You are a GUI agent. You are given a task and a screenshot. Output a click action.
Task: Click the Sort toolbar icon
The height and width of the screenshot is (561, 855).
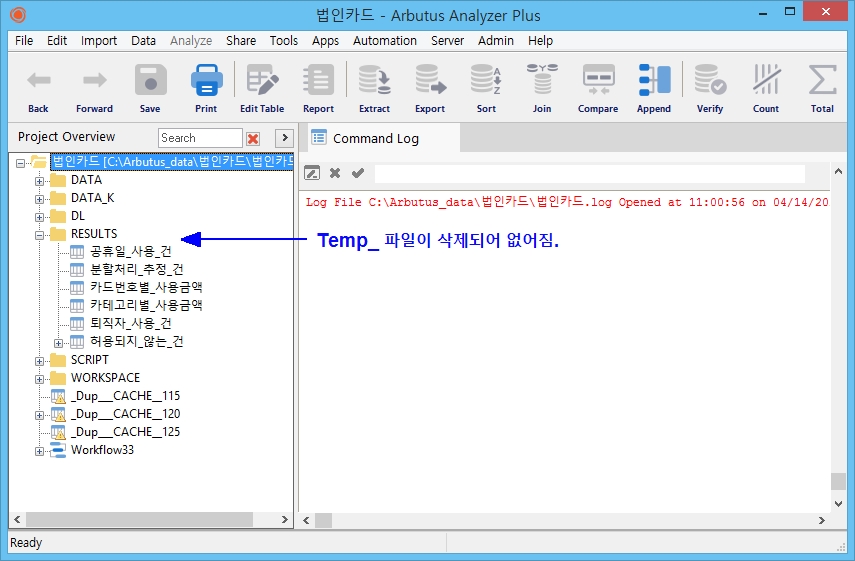coord(486,88)
